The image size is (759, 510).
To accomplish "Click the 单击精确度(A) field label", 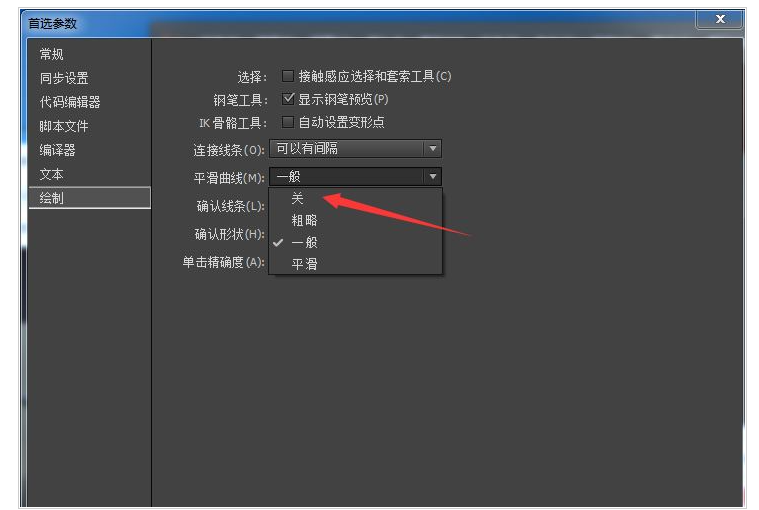I will [x=222, y=262].
